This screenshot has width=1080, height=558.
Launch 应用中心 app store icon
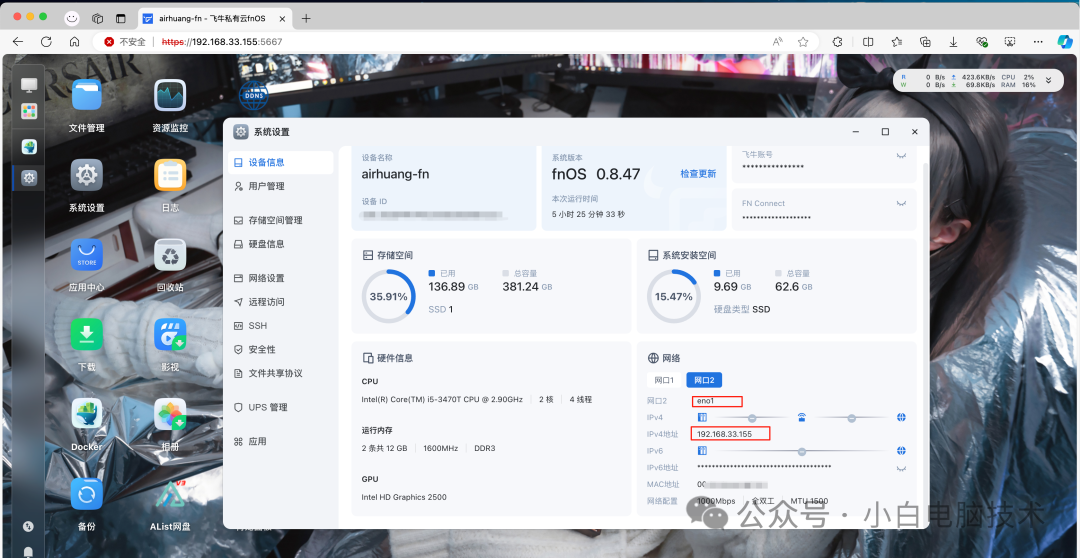(x=87, y=255)
